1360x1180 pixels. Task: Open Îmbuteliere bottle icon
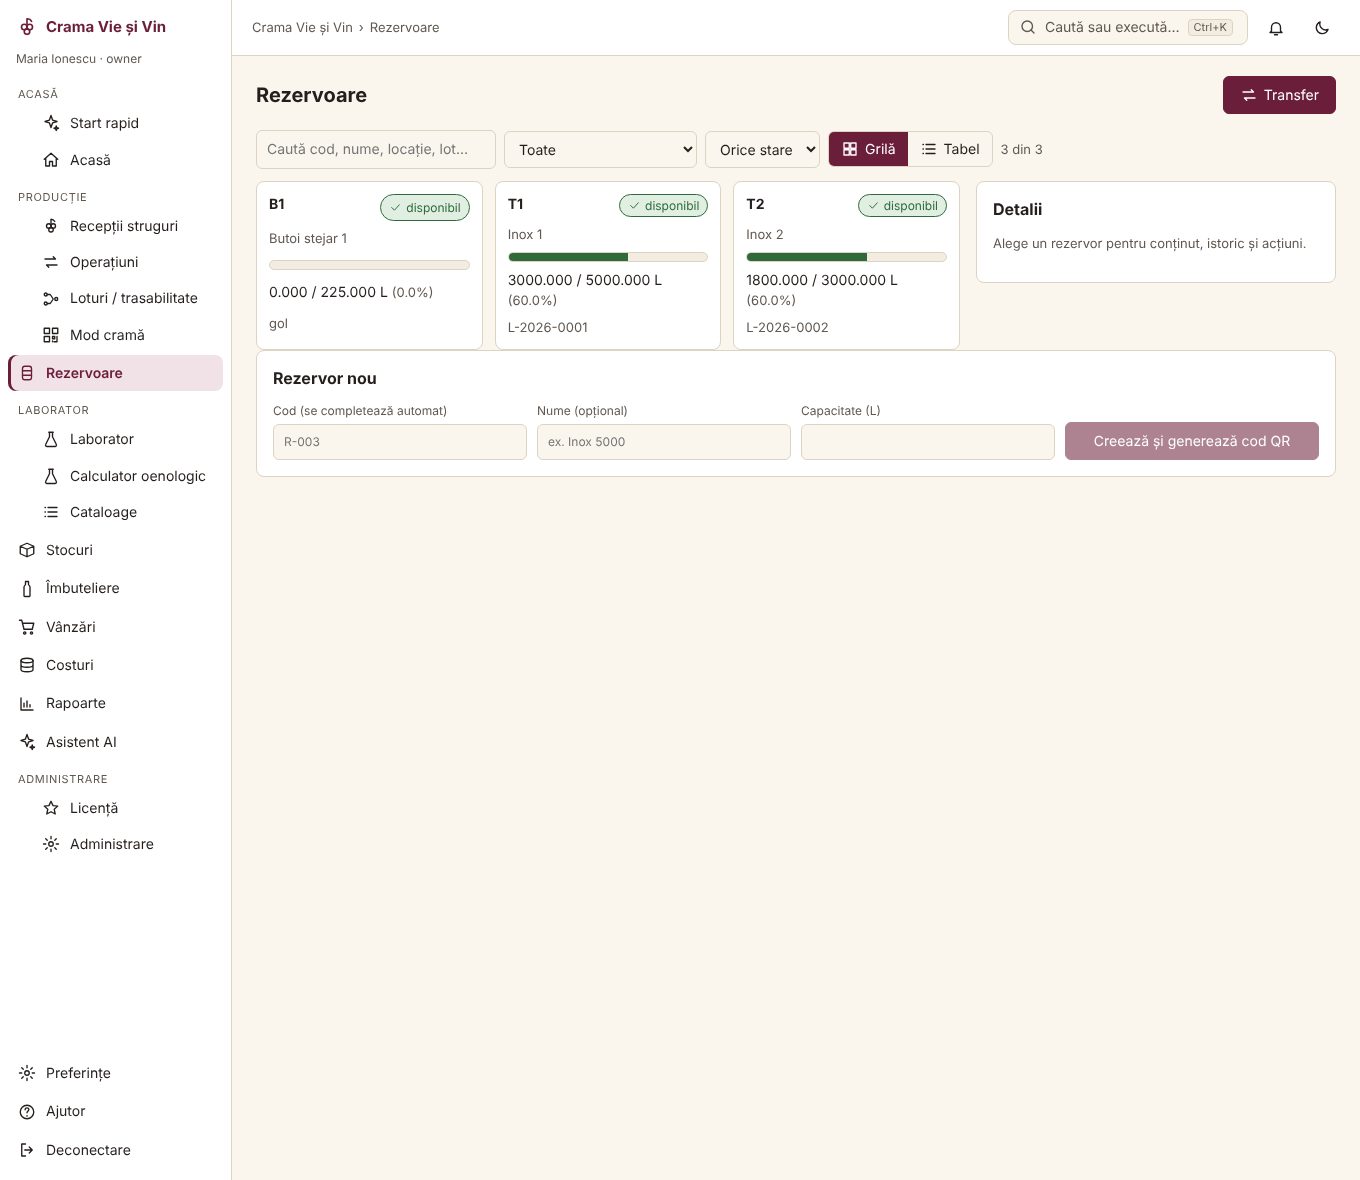click(x=27, y=589)
